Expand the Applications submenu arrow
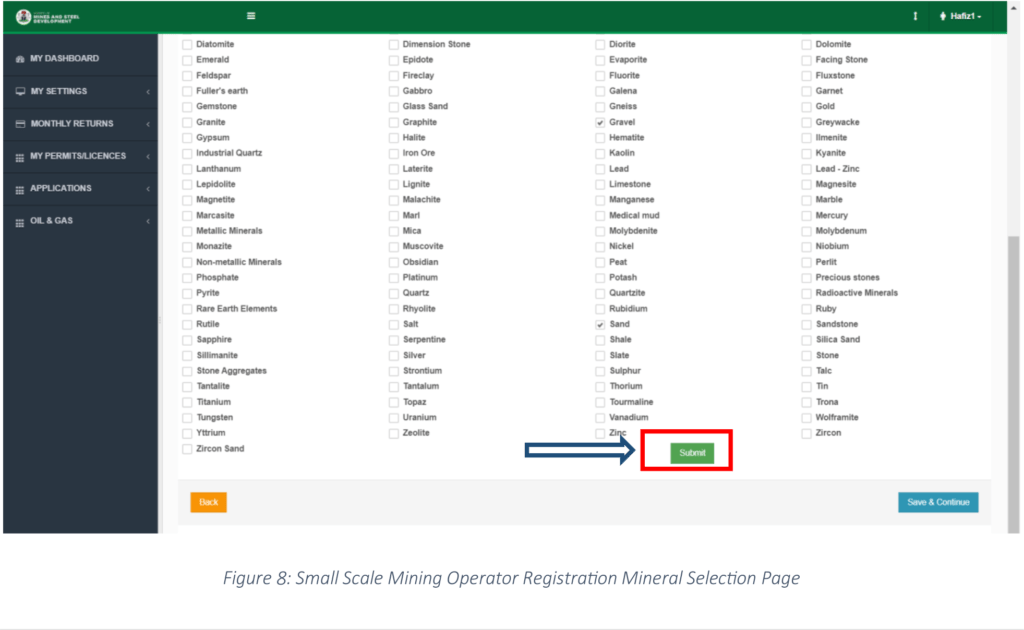Screen dimensions: 1024x630 147,189
